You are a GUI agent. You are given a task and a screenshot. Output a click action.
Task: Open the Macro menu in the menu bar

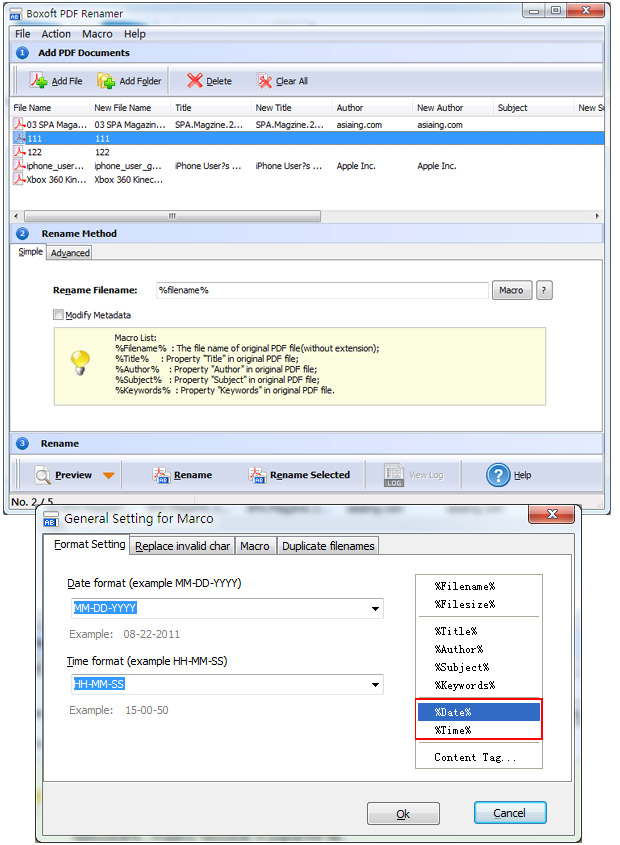[x=97, y=34]
